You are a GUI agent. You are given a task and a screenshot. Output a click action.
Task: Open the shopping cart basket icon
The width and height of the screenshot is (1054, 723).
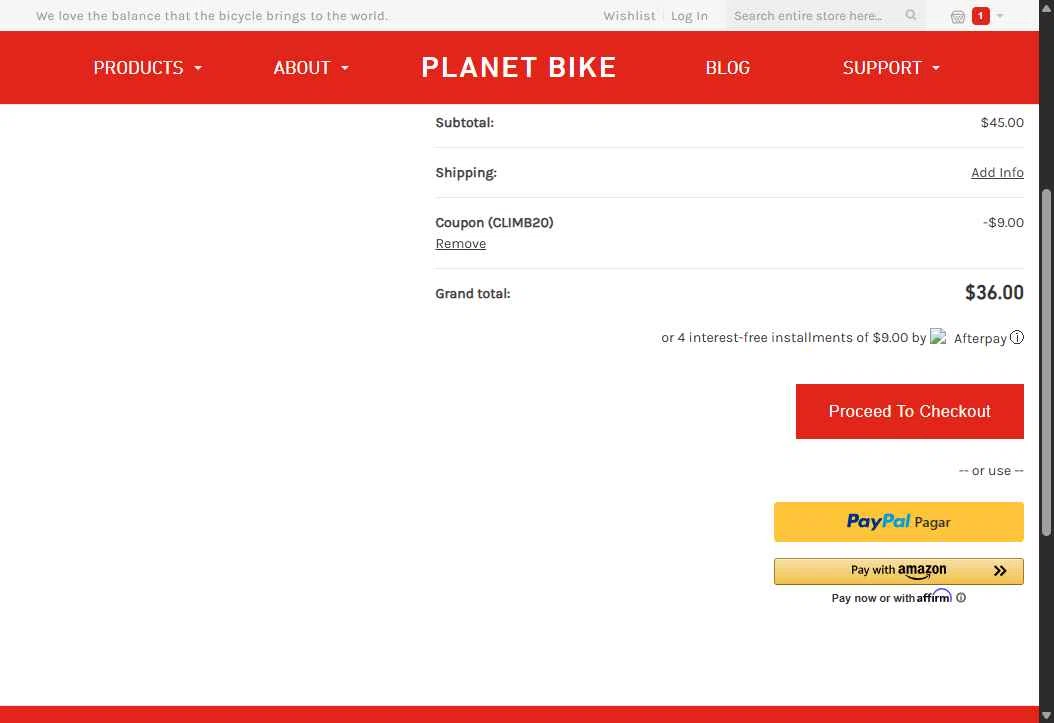point(958,16)
